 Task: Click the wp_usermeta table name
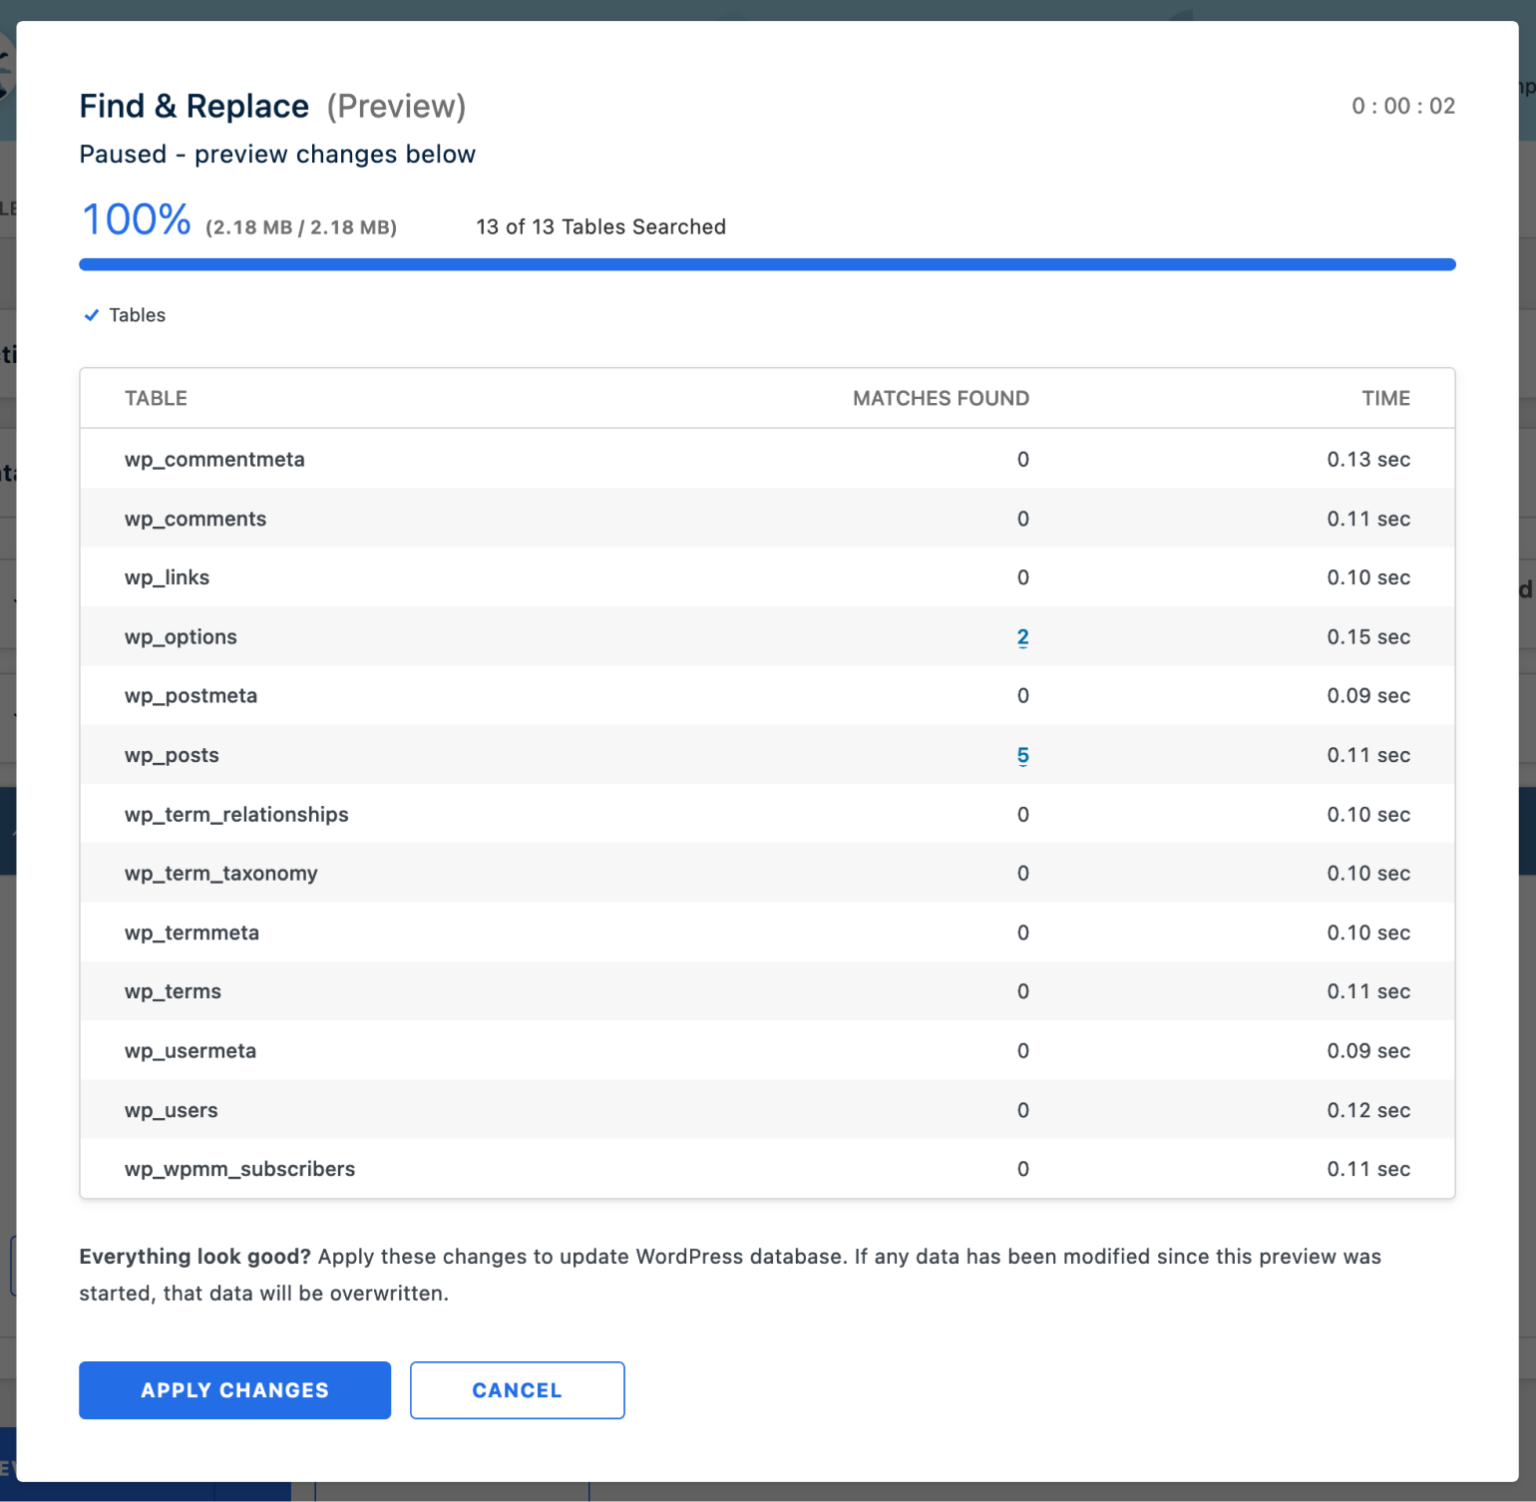click(190, 1051)
